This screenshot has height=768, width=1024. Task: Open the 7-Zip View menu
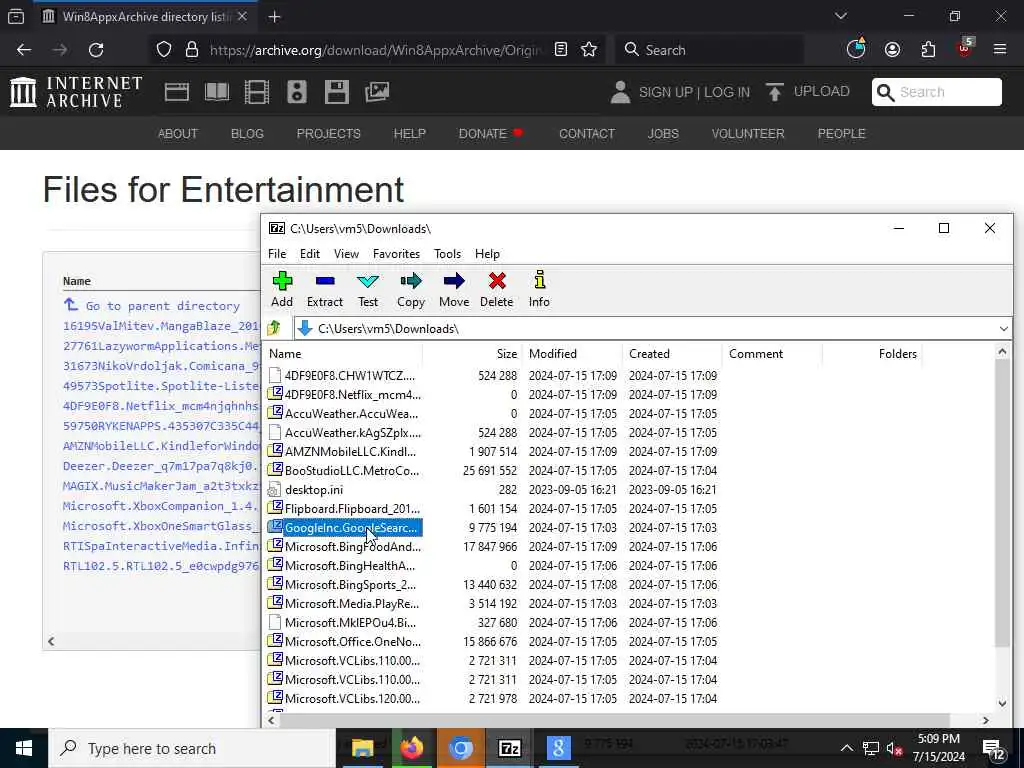point(346,253)
